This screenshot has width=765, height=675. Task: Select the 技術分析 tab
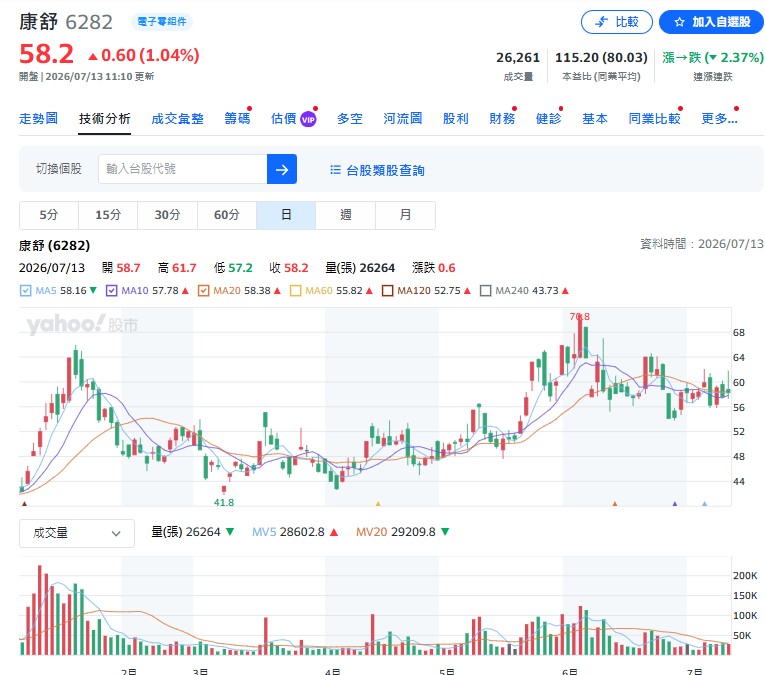tap(104, 119)
